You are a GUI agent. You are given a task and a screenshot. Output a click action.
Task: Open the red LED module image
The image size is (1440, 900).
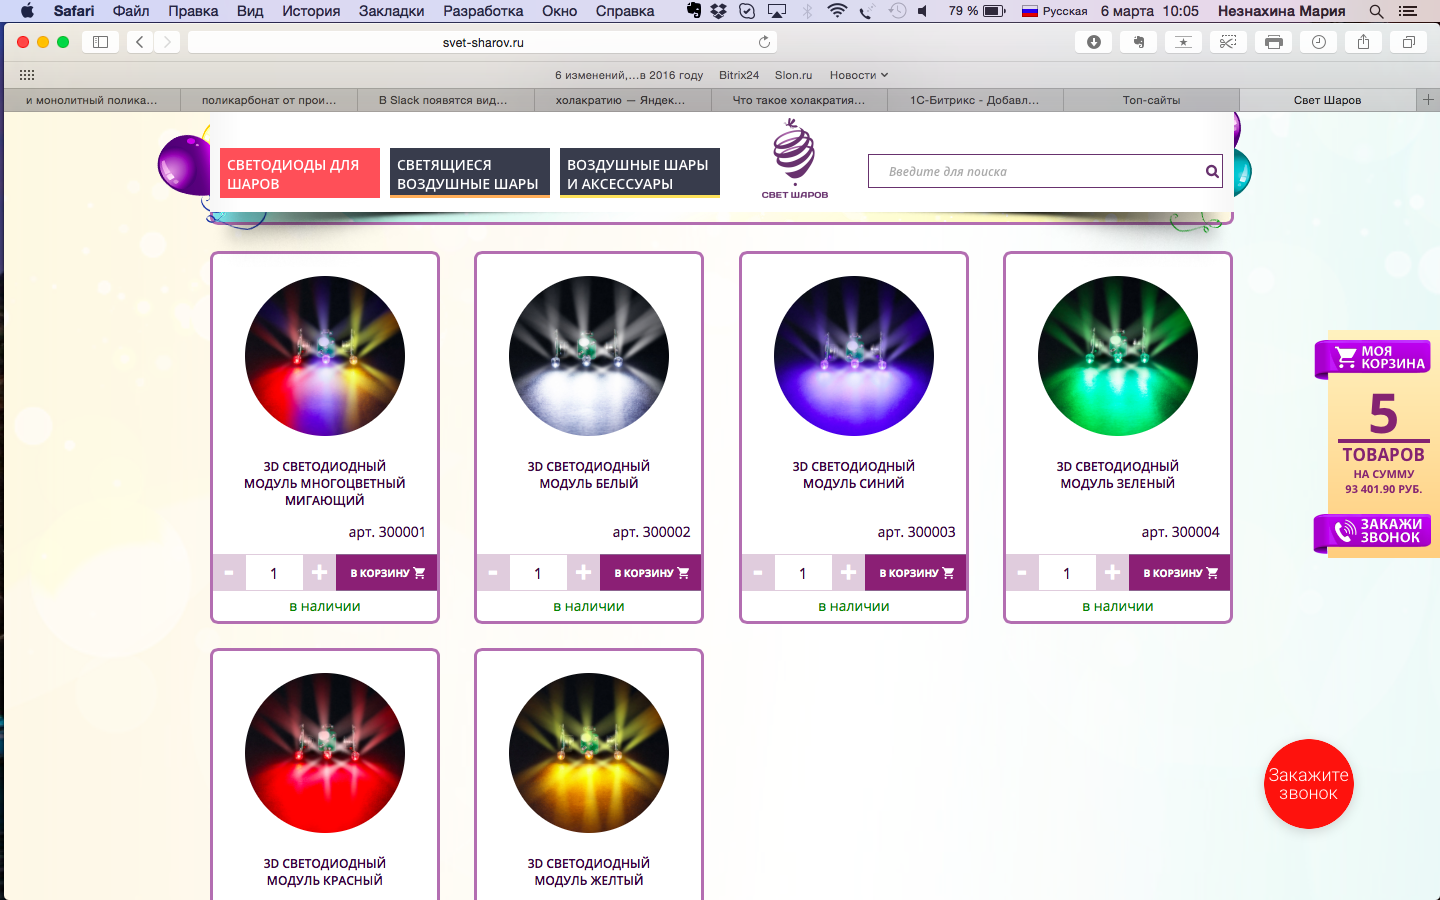tap(325, 753)
